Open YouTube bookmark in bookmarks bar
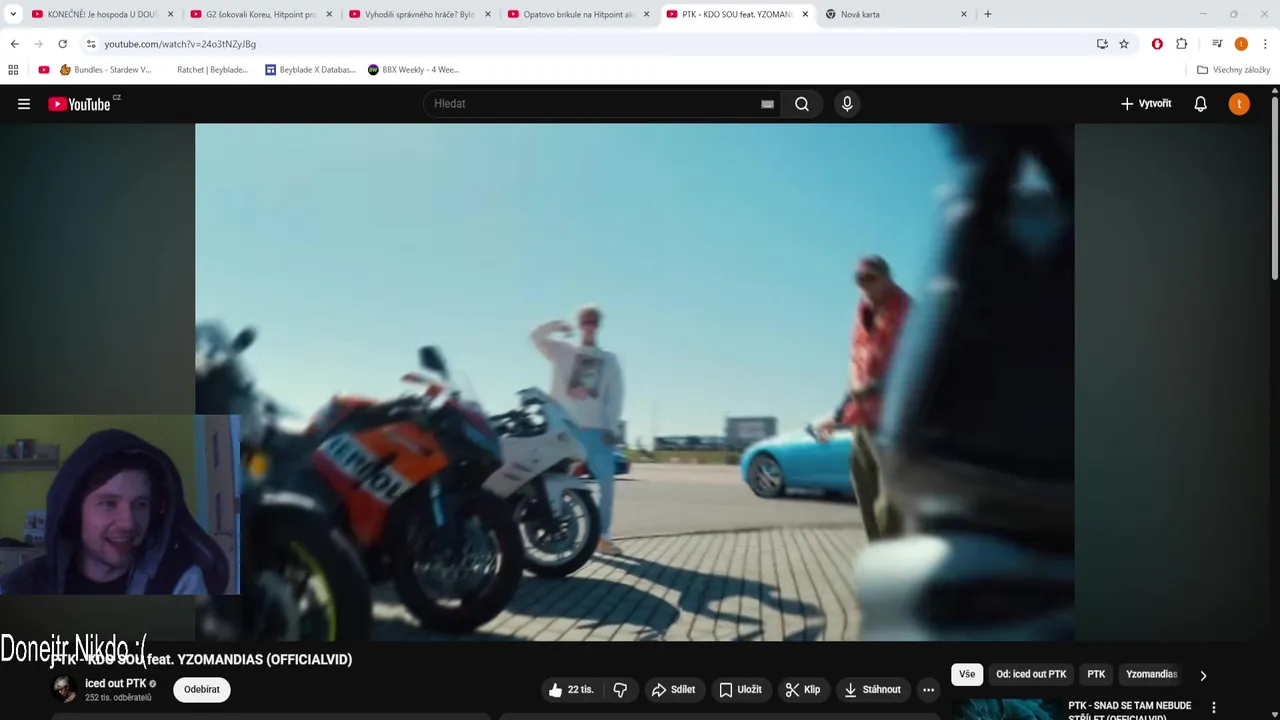 coord(44,70)
